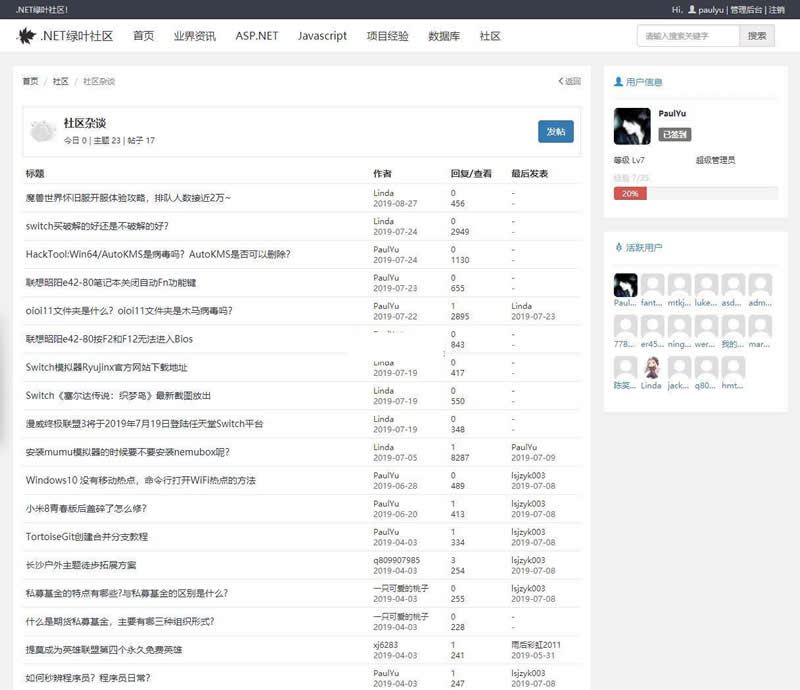Open active user Paul... avatar
This screenshot has width=800, height=690.
tap(625, 285)
